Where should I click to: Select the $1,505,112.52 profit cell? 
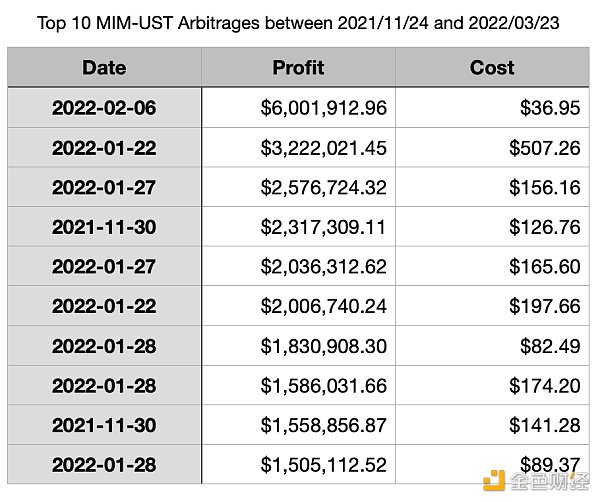click(x=298, y=465)
